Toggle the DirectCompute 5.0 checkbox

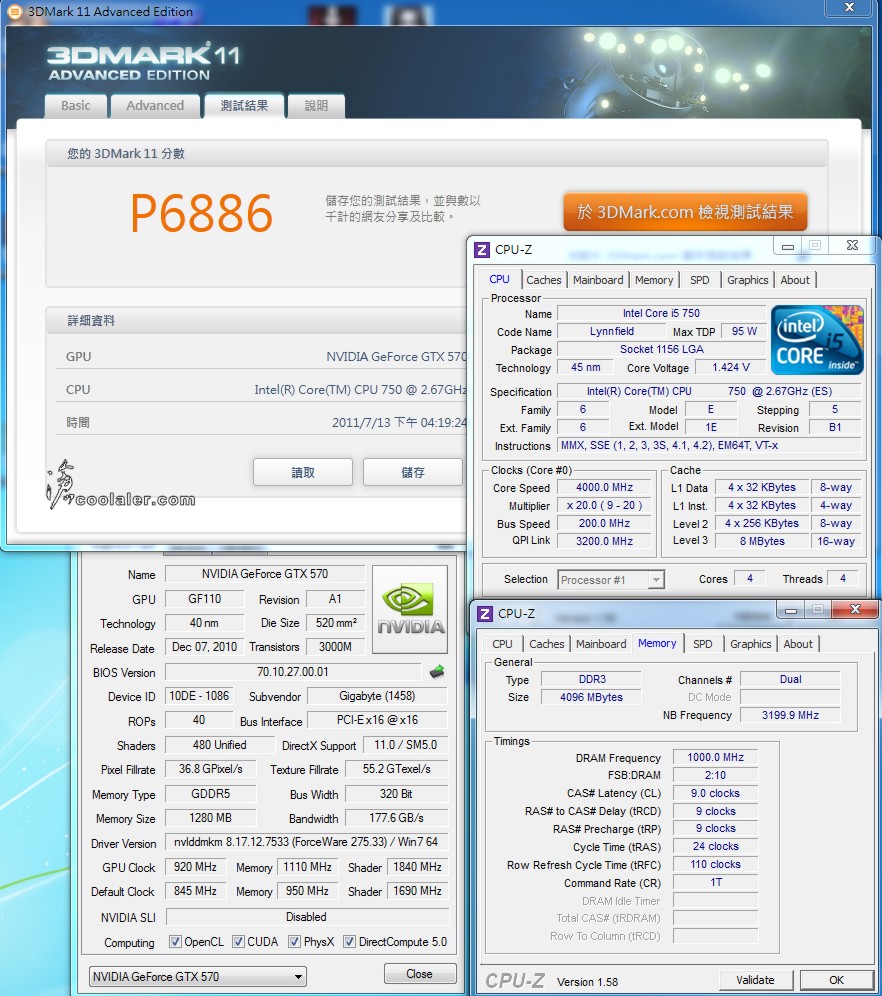point(350,942)
